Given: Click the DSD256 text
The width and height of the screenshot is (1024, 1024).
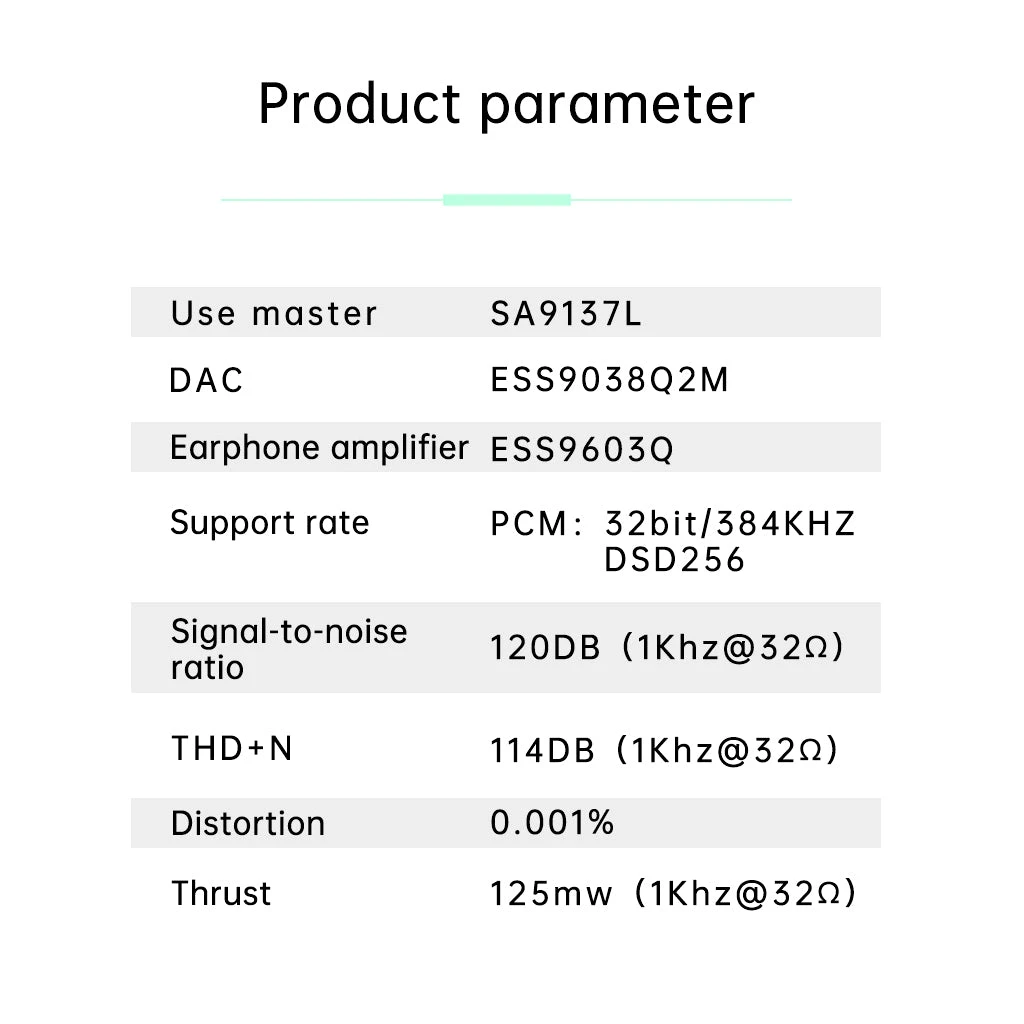Looking at the screenshot, I should [675, 560].
